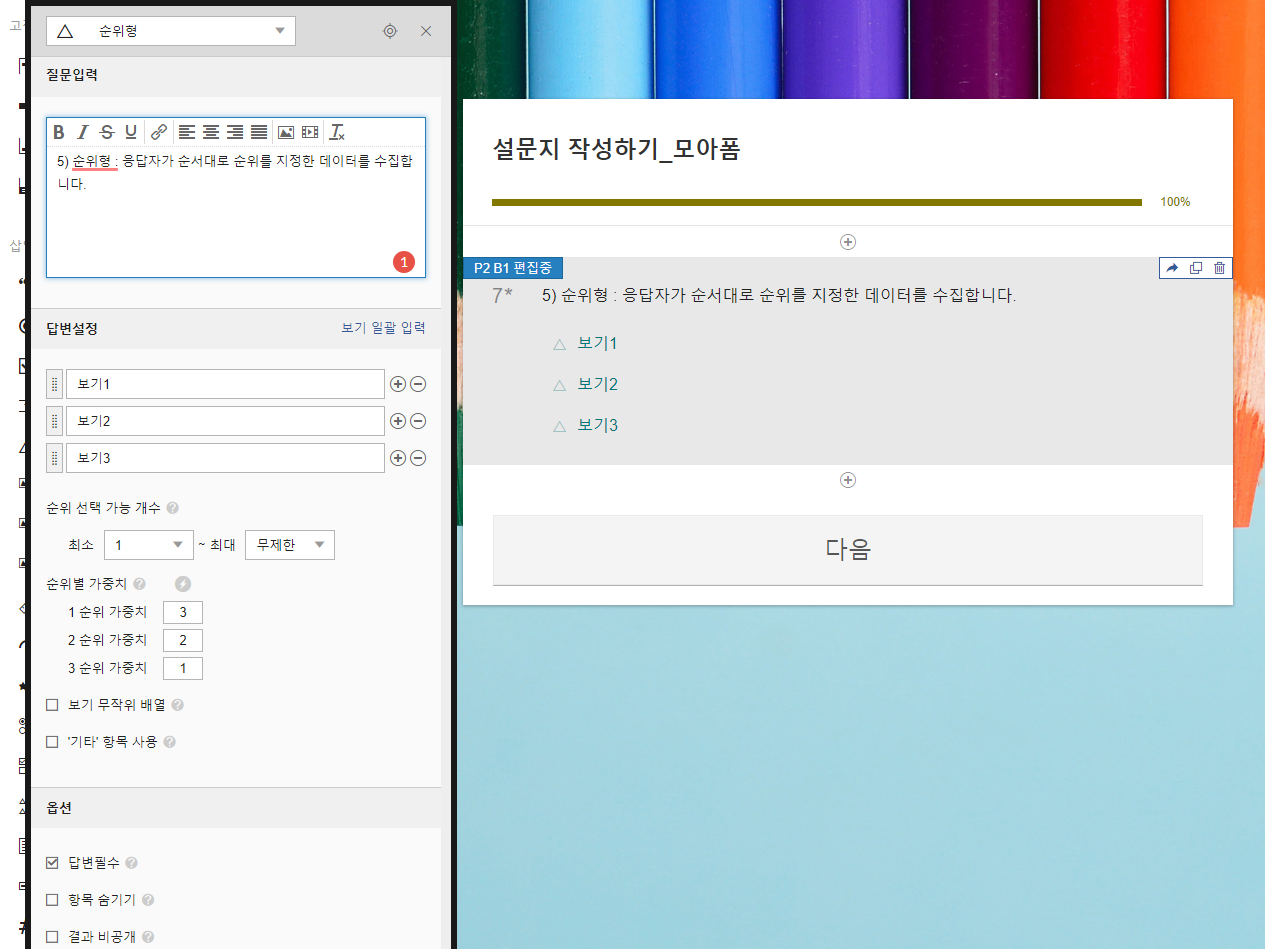Open the 최대 무제한 dropdown
Viewport: 1265px width, 949px height.
click(290, 545)
